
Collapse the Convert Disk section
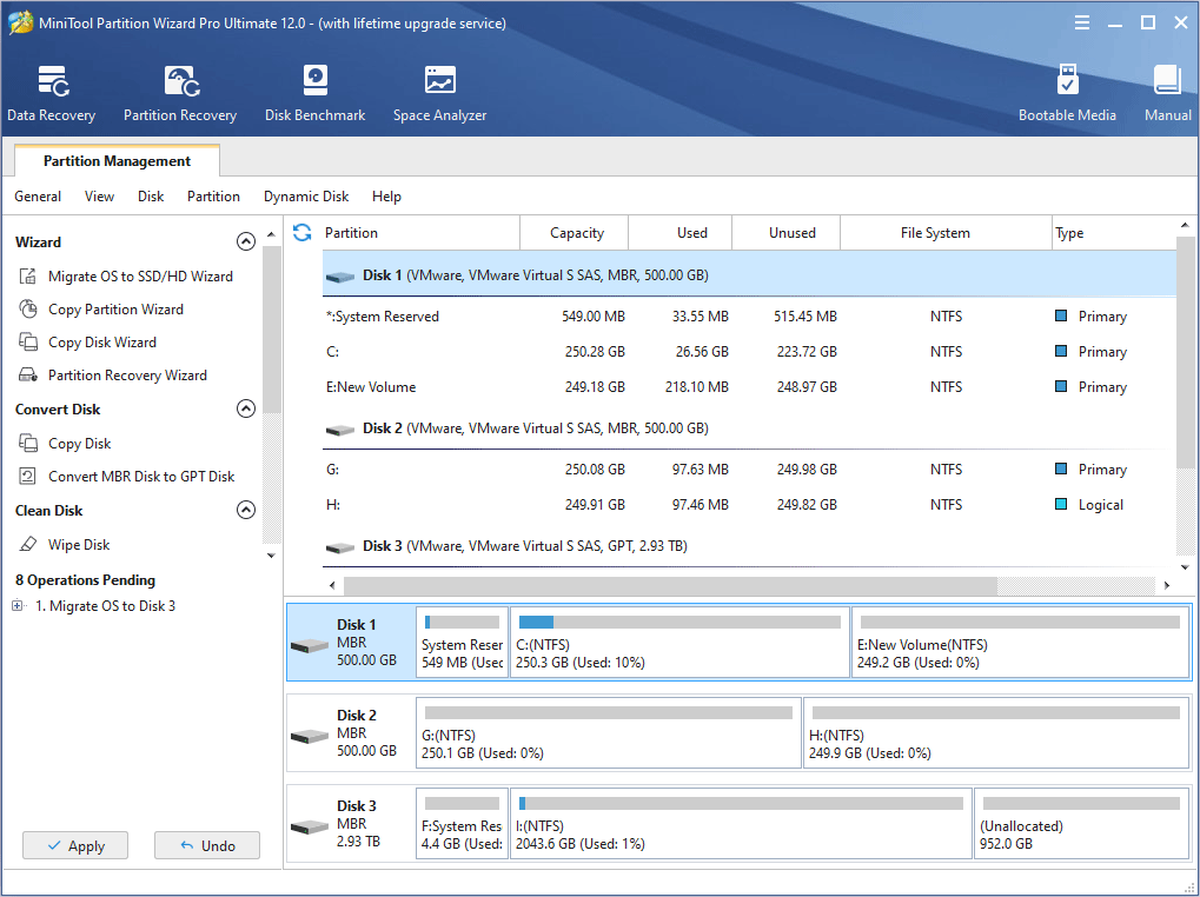pos(245,409)
